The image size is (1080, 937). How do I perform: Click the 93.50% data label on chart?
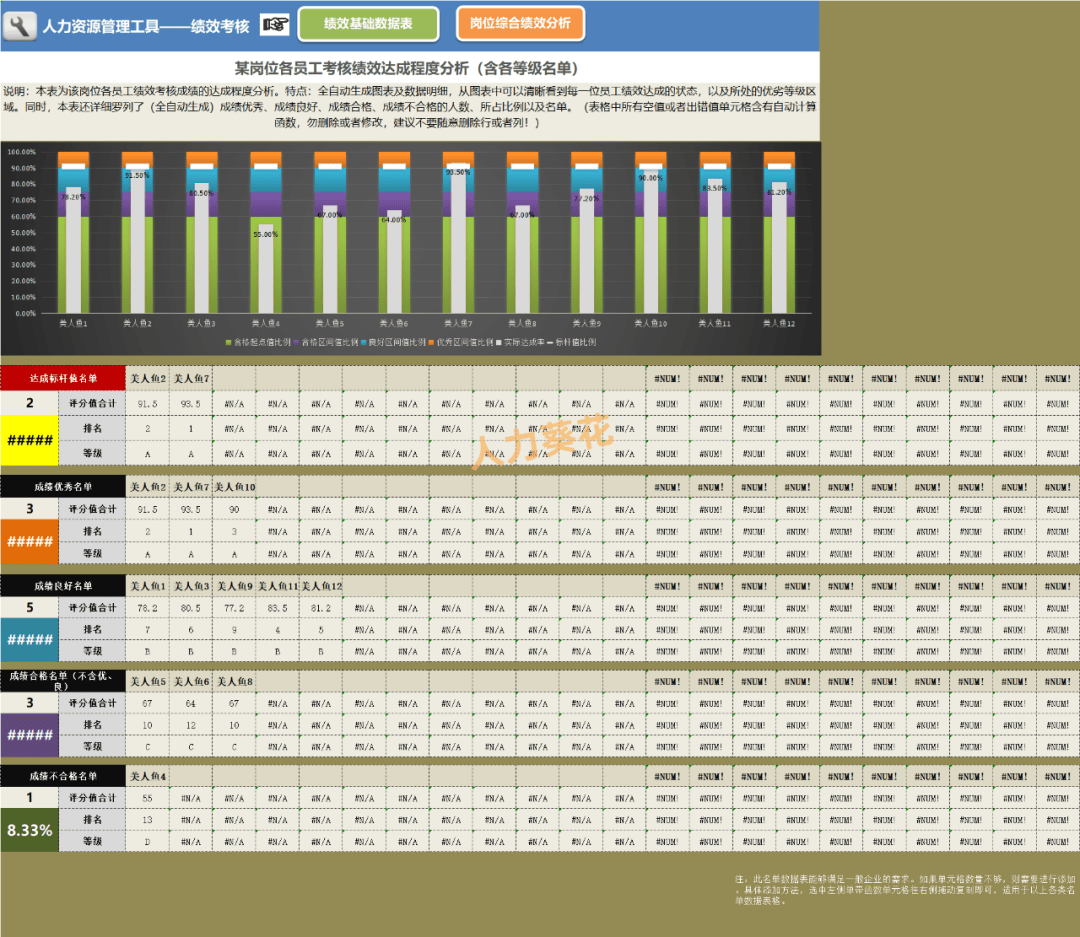[x=457, y=172]
